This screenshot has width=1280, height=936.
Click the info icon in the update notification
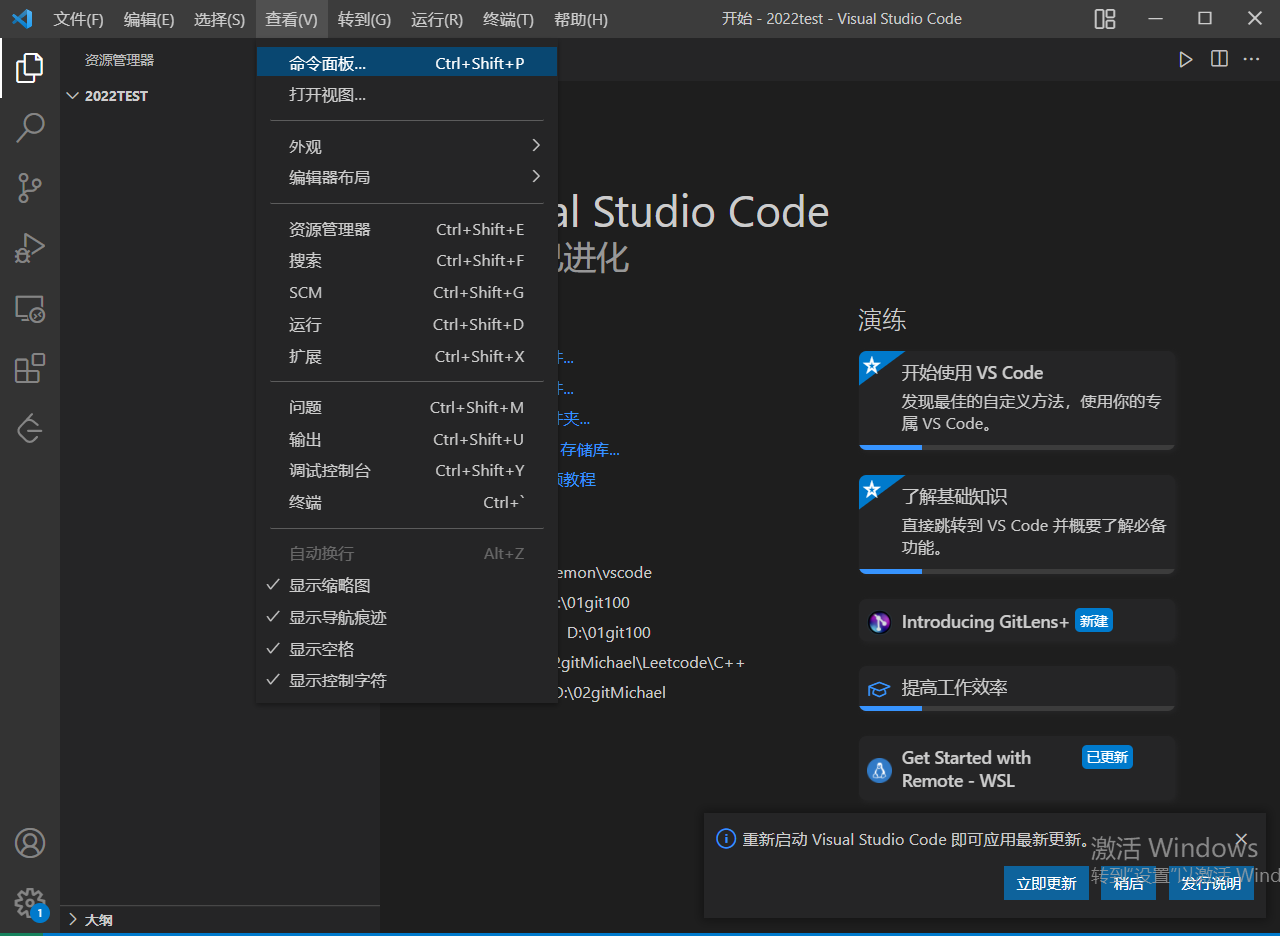click(x=726, y=839)
